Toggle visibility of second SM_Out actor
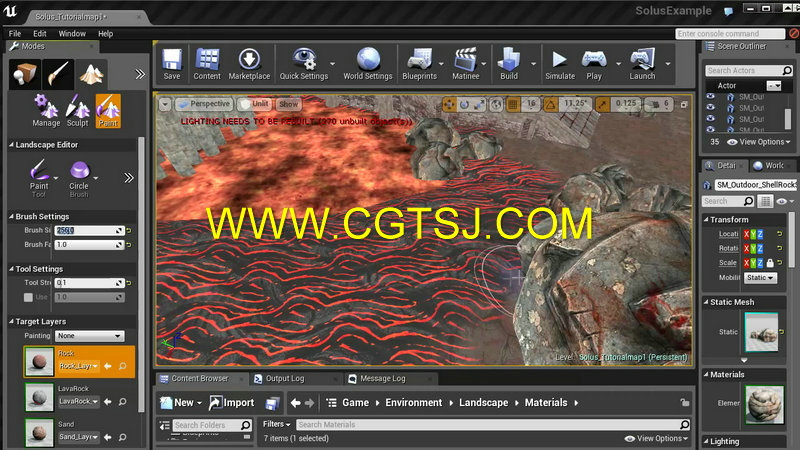The height and width of the screenshot is (450, 800). (x=710, y=108)
